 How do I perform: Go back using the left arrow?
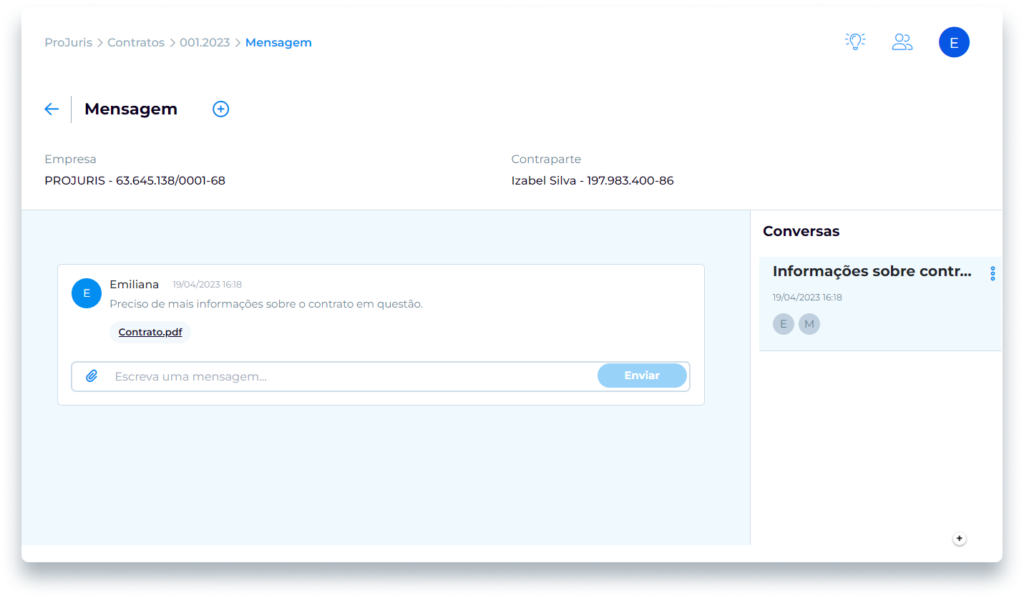pos(52,109)
